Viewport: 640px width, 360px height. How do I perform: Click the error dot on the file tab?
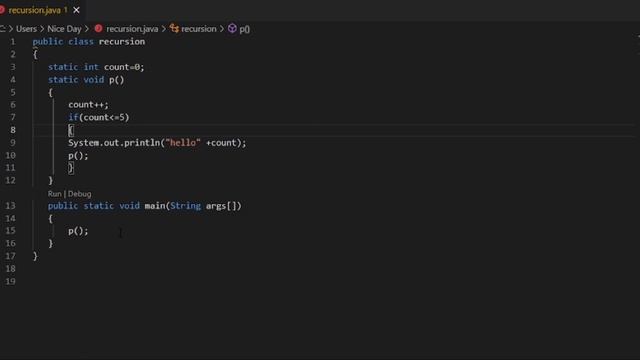coord(2,10)
